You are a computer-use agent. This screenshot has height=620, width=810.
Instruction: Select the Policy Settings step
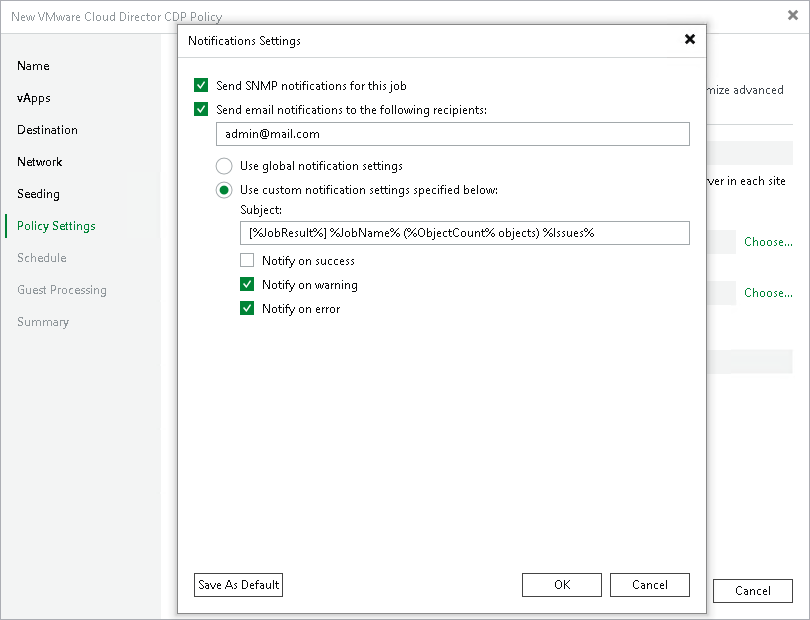tap(56, 226)
